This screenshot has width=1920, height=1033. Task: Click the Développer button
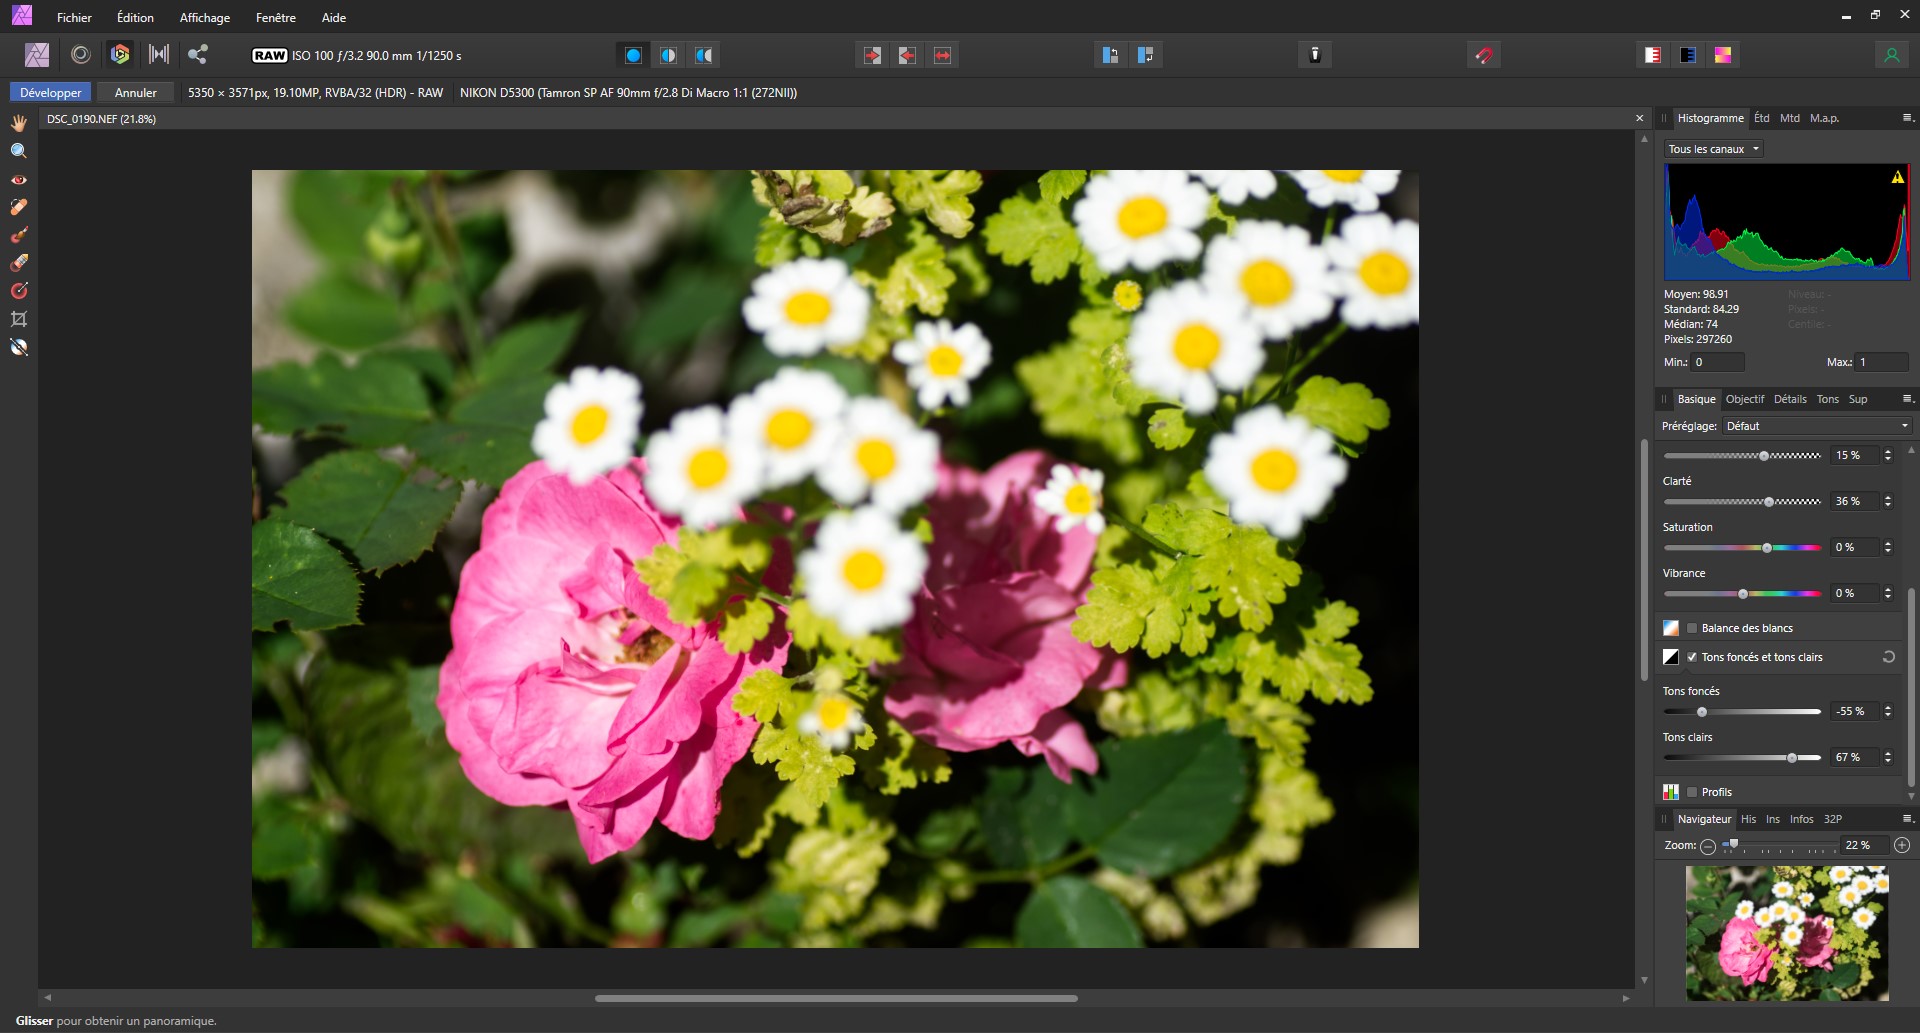[x=51, y=92]
